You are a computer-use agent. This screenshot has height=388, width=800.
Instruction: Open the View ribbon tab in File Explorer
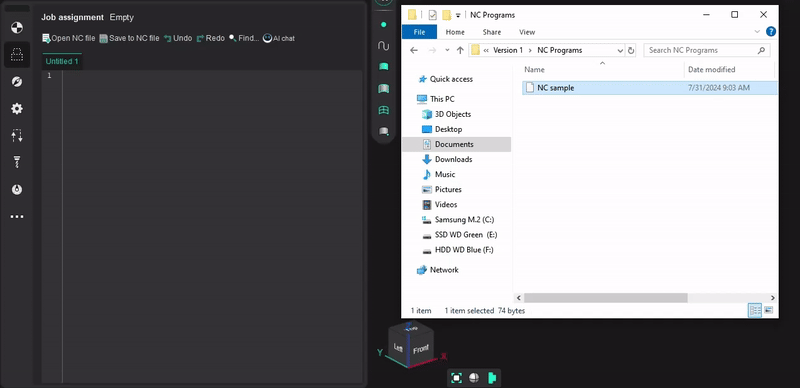coord(527,32)
